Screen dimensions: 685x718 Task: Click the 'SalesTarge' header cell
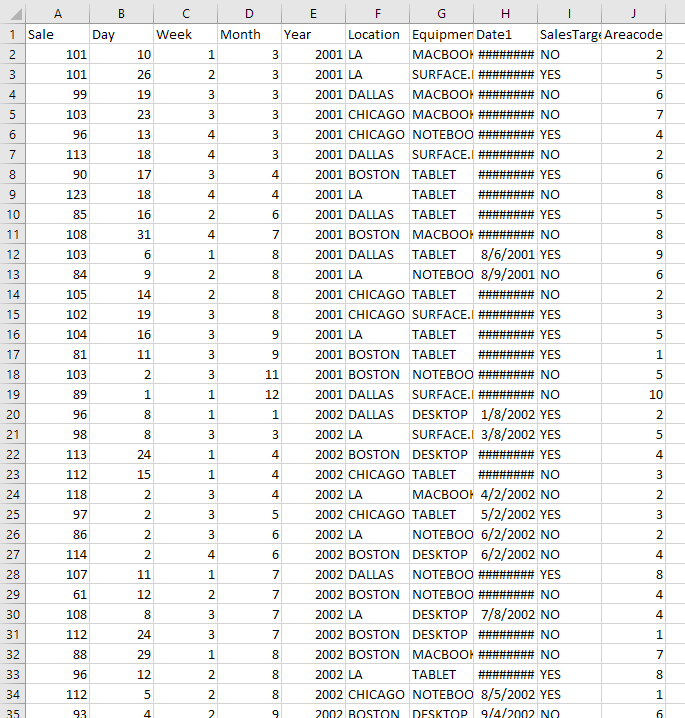pos(569,34)
